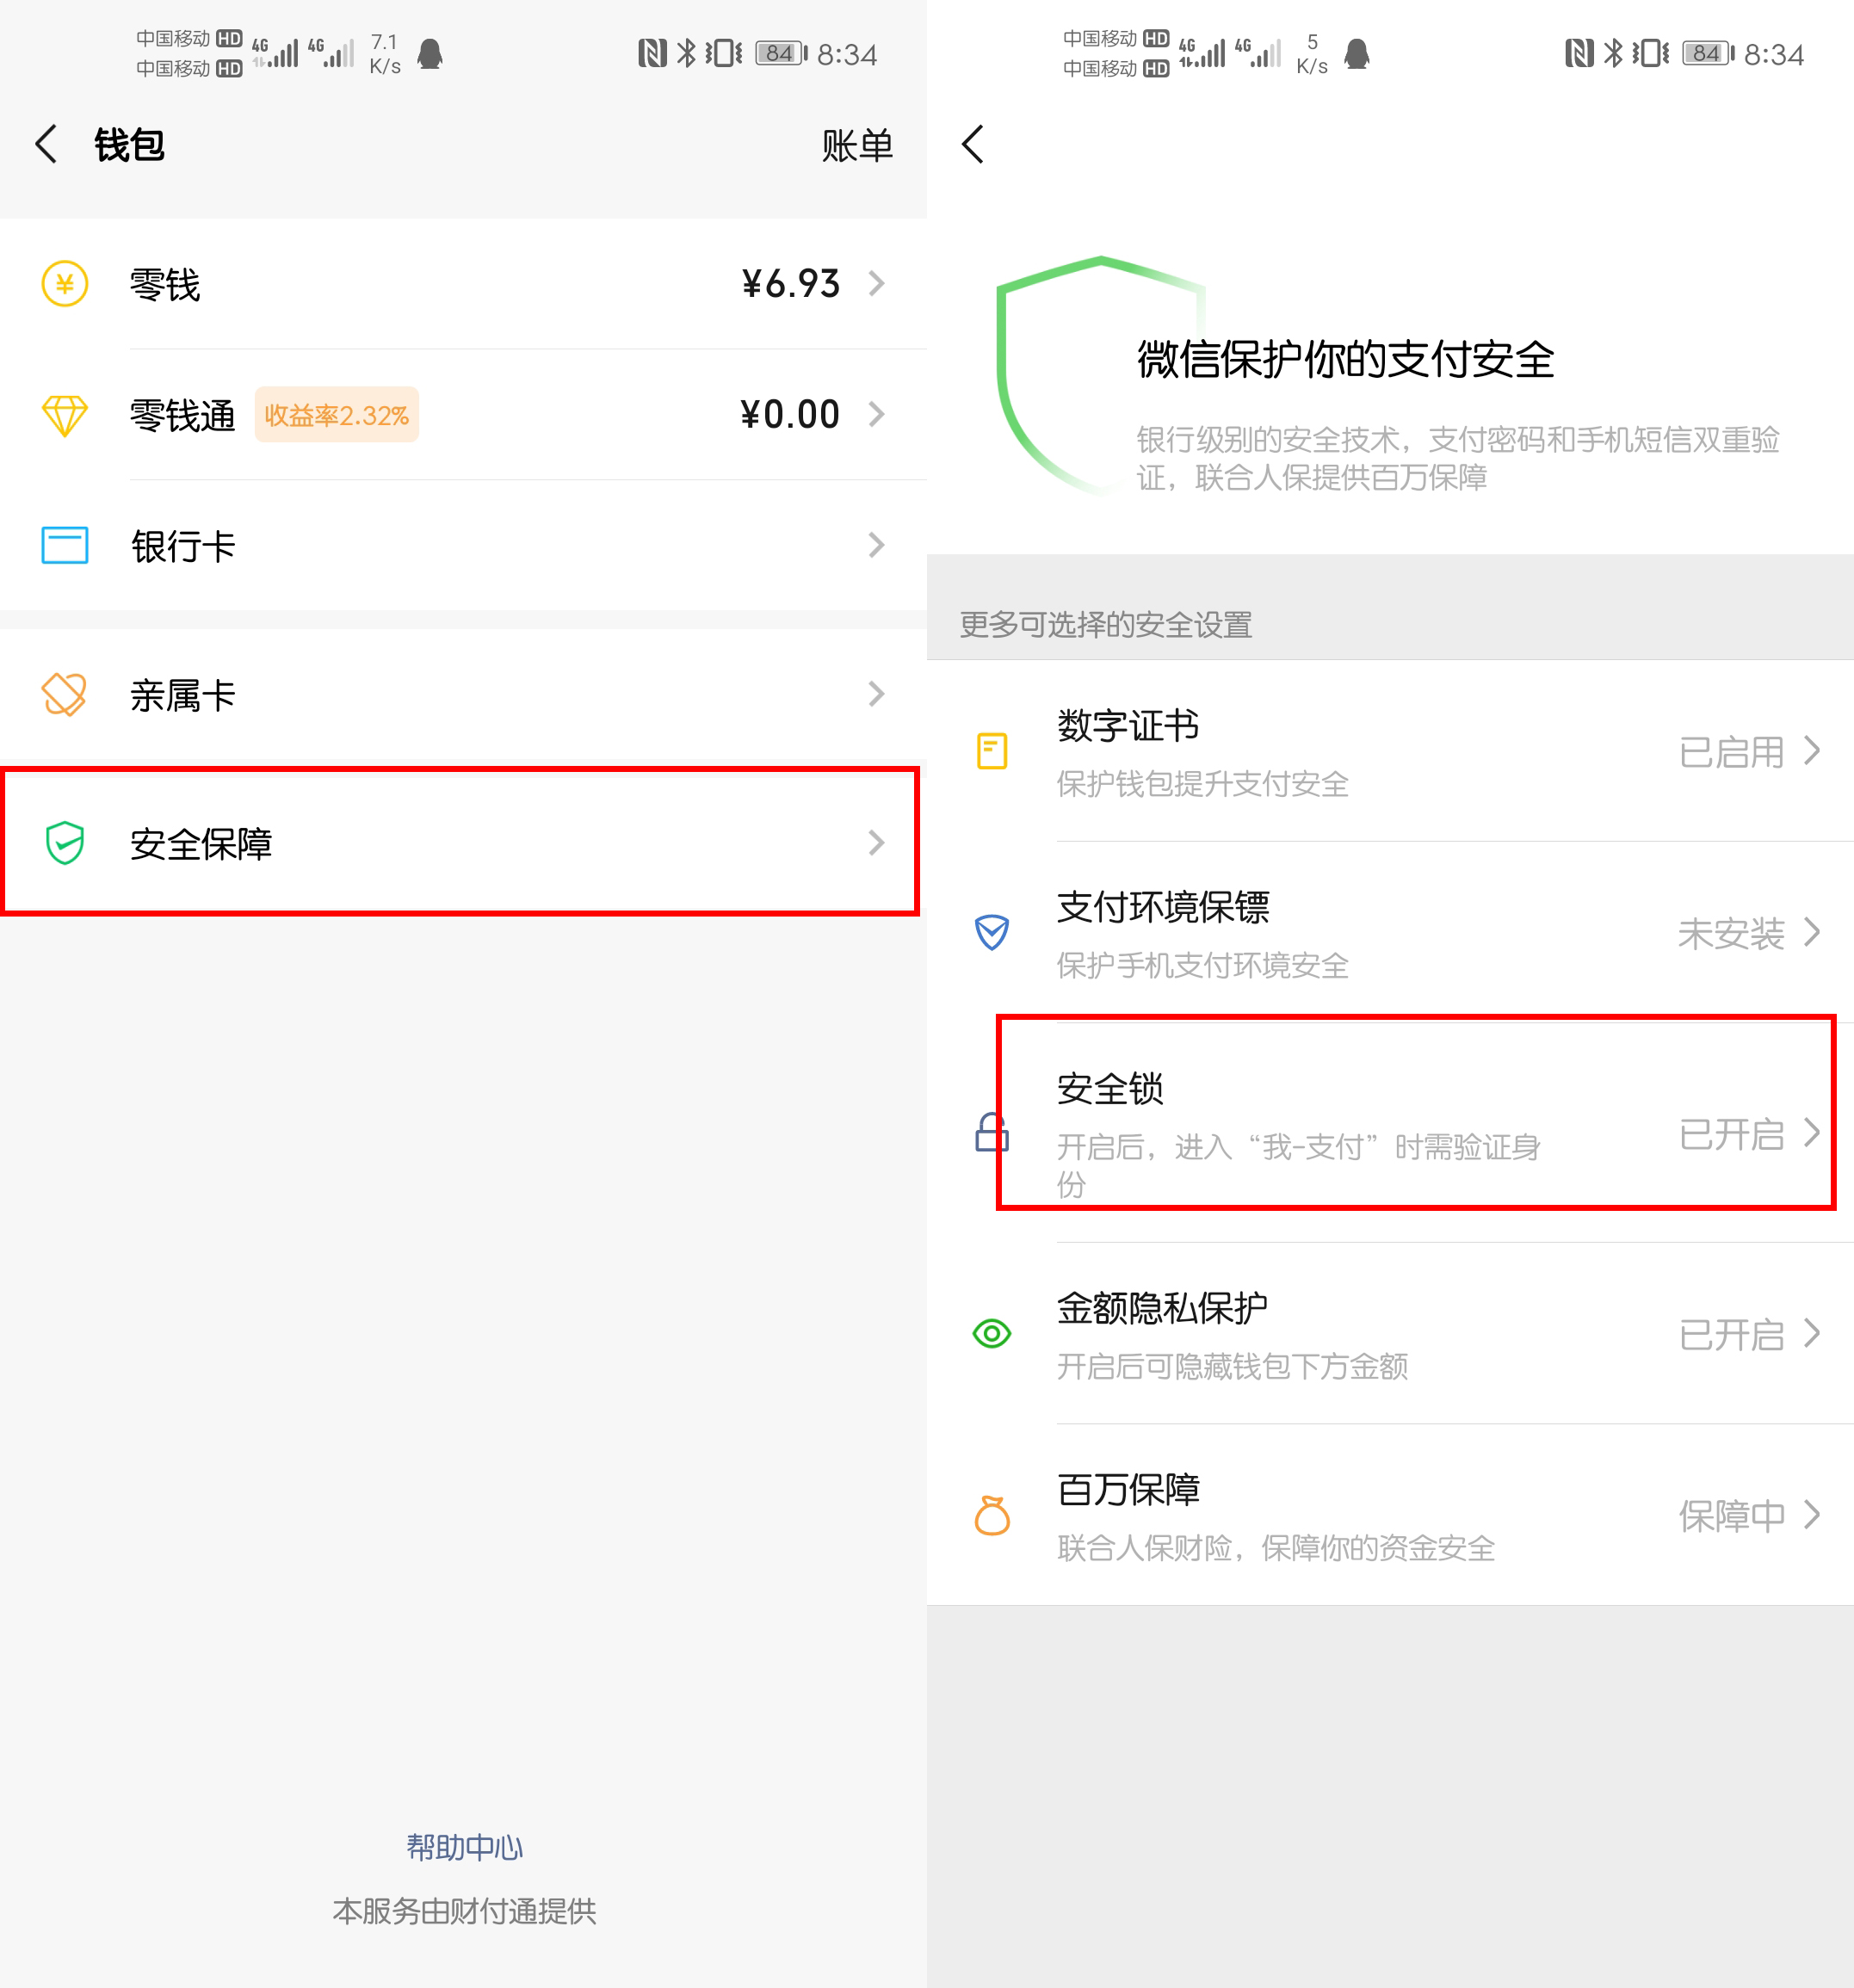The height and width of the screenshot is (1988, 1854).
Task: Expand 安全保障 row chevron arrow
Action: coord(876,844)
